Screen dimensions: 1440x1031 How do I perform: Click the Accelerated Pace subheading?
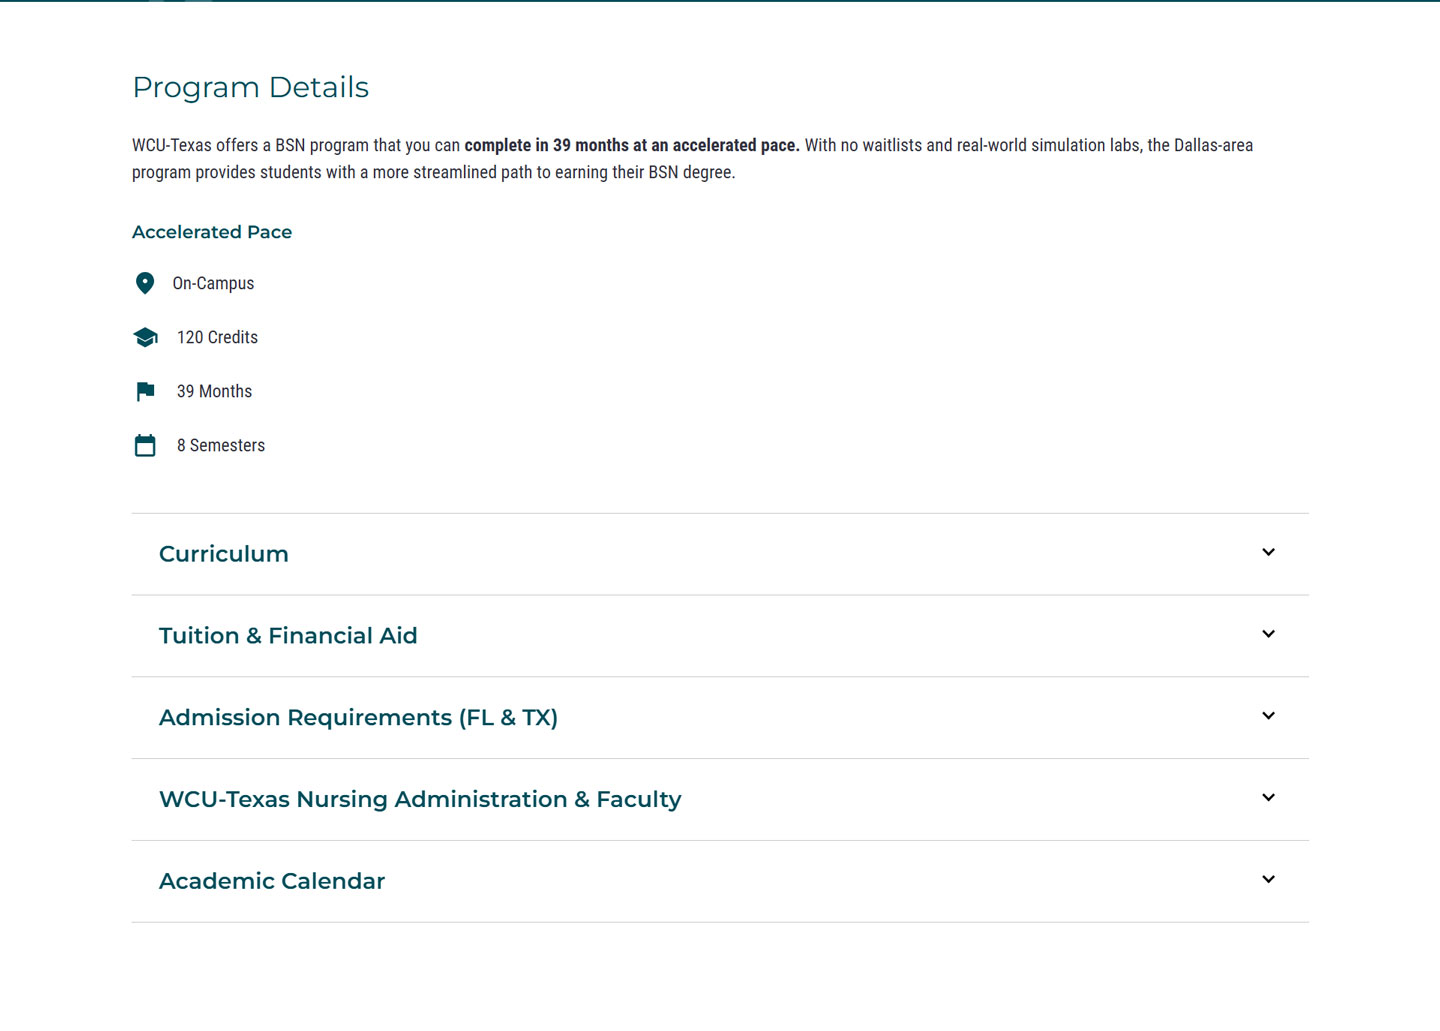click(x=212, y=232)
